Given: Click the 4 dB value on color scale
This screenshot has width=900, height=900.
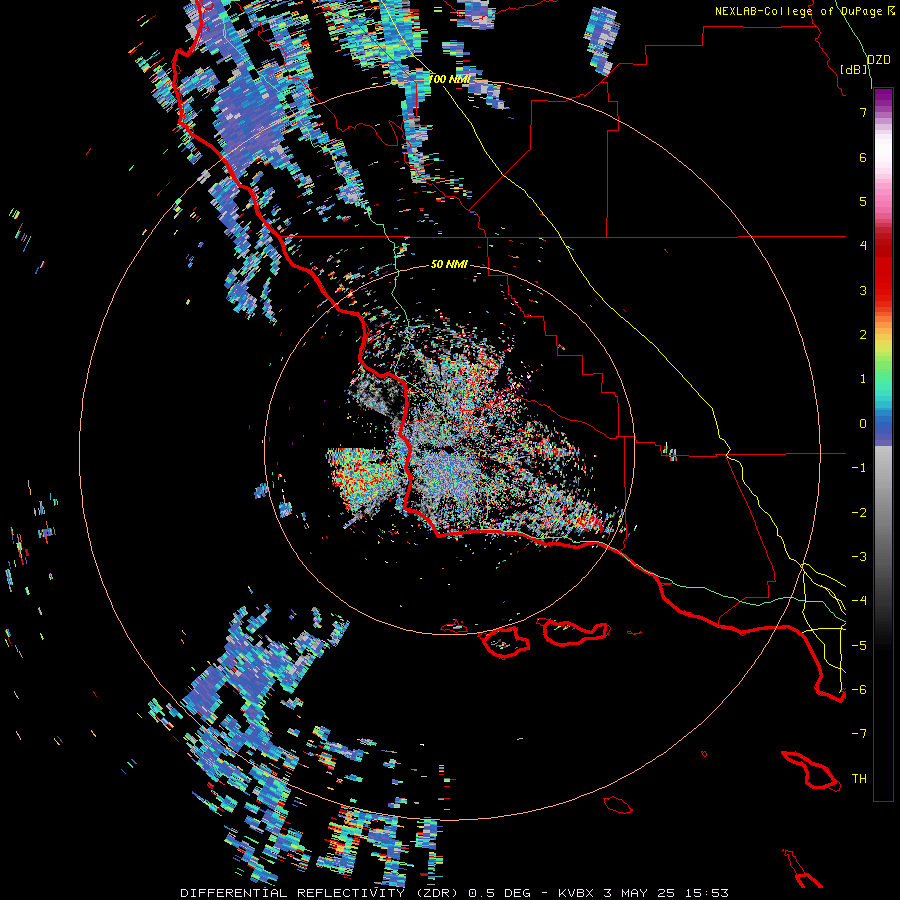Looking at the screenshot, I should (x=863, y=246).
